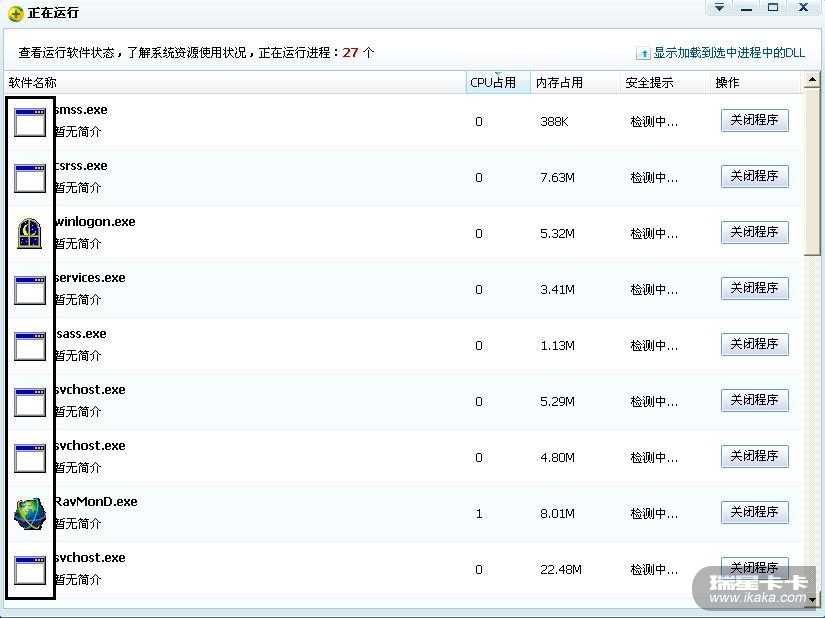The image size is (825, 618).
Task: Click the 7.63M memory value
Action: [x=557, y=178]
